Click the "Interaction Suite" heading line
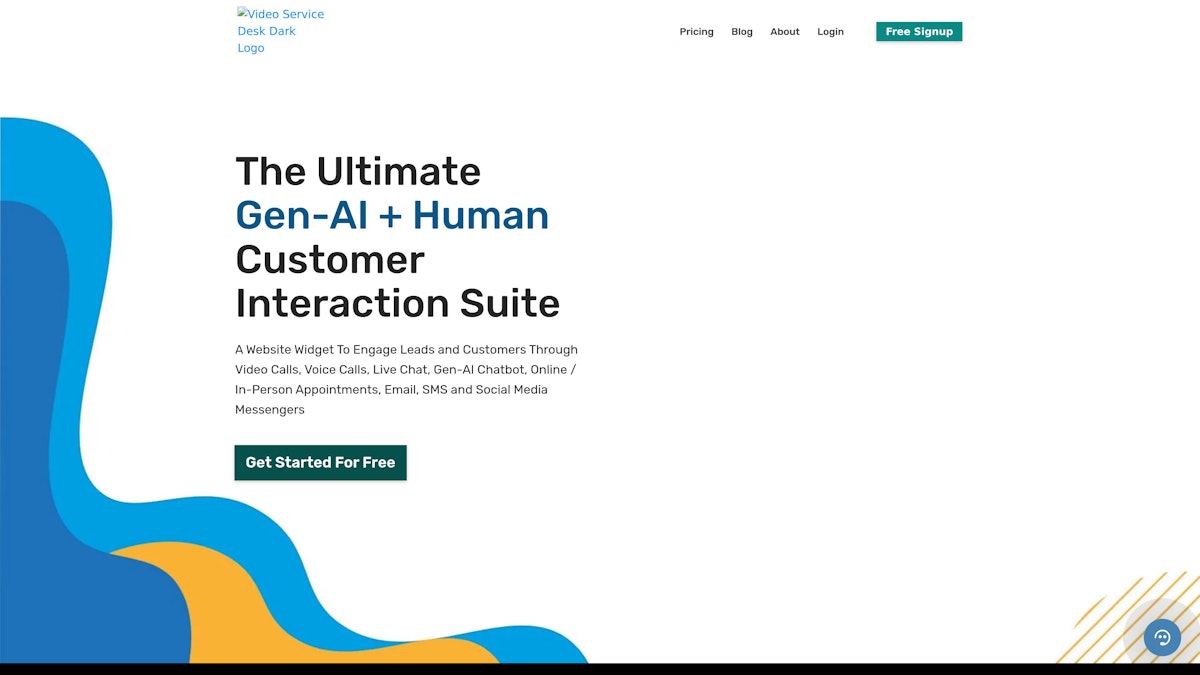Image resolution: width=1200 pixels, height=675 pixels. pyautogui.click(x=397, y=303)
